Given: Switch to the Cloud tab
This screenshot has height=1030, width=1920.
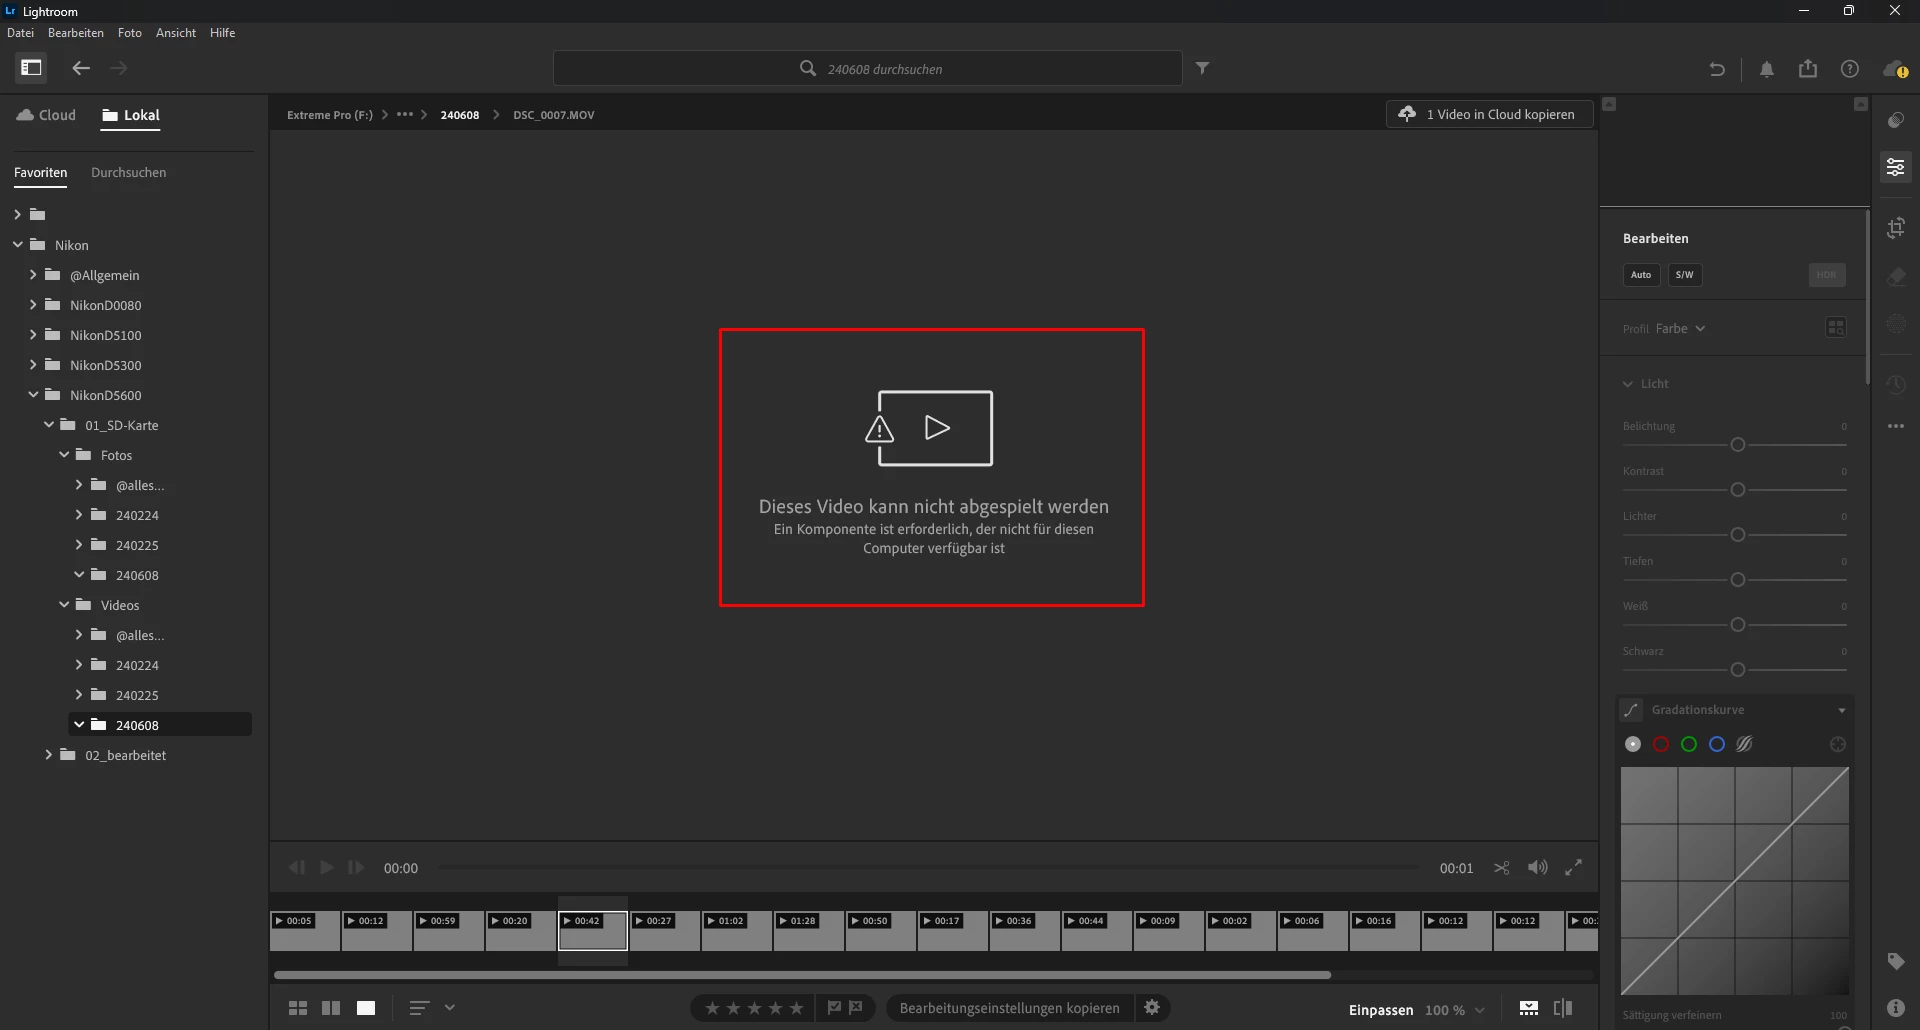Looking at the screenshot, I should 46,115.
